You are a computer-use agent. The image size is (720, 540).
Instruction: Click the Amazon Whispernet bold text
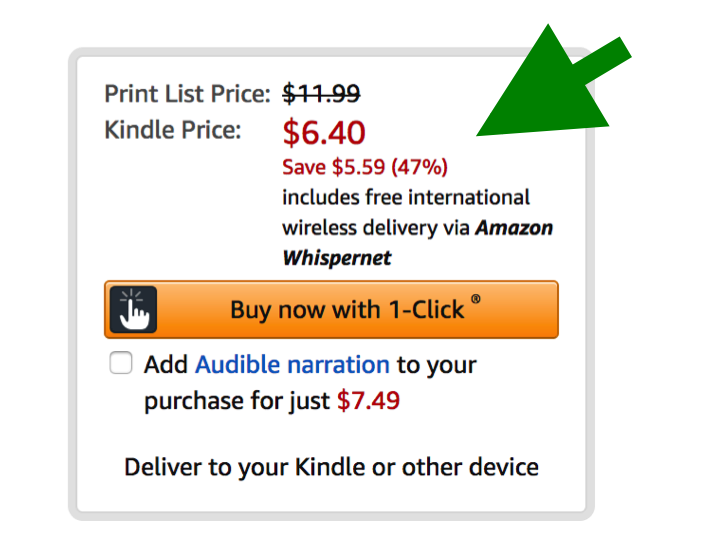417,242
